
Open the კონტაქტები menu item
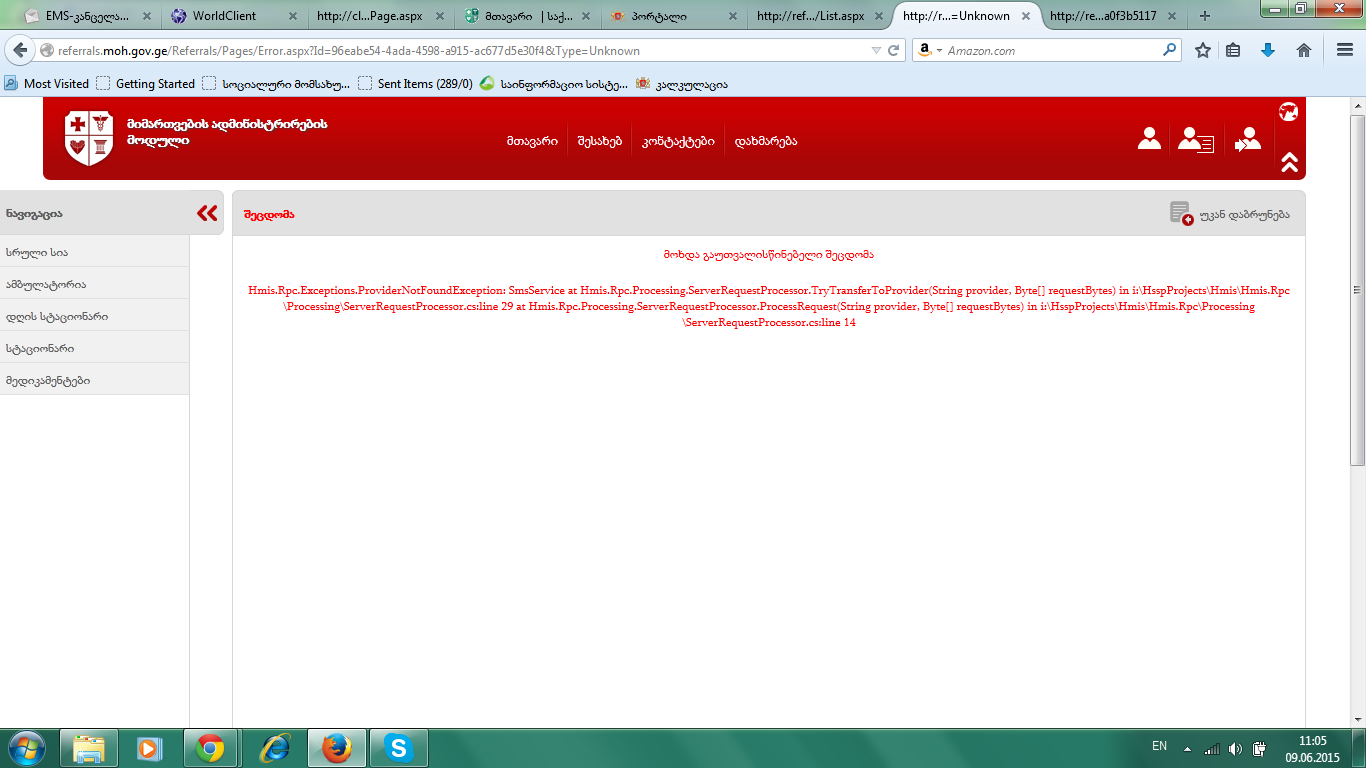[x=678, y=141]
